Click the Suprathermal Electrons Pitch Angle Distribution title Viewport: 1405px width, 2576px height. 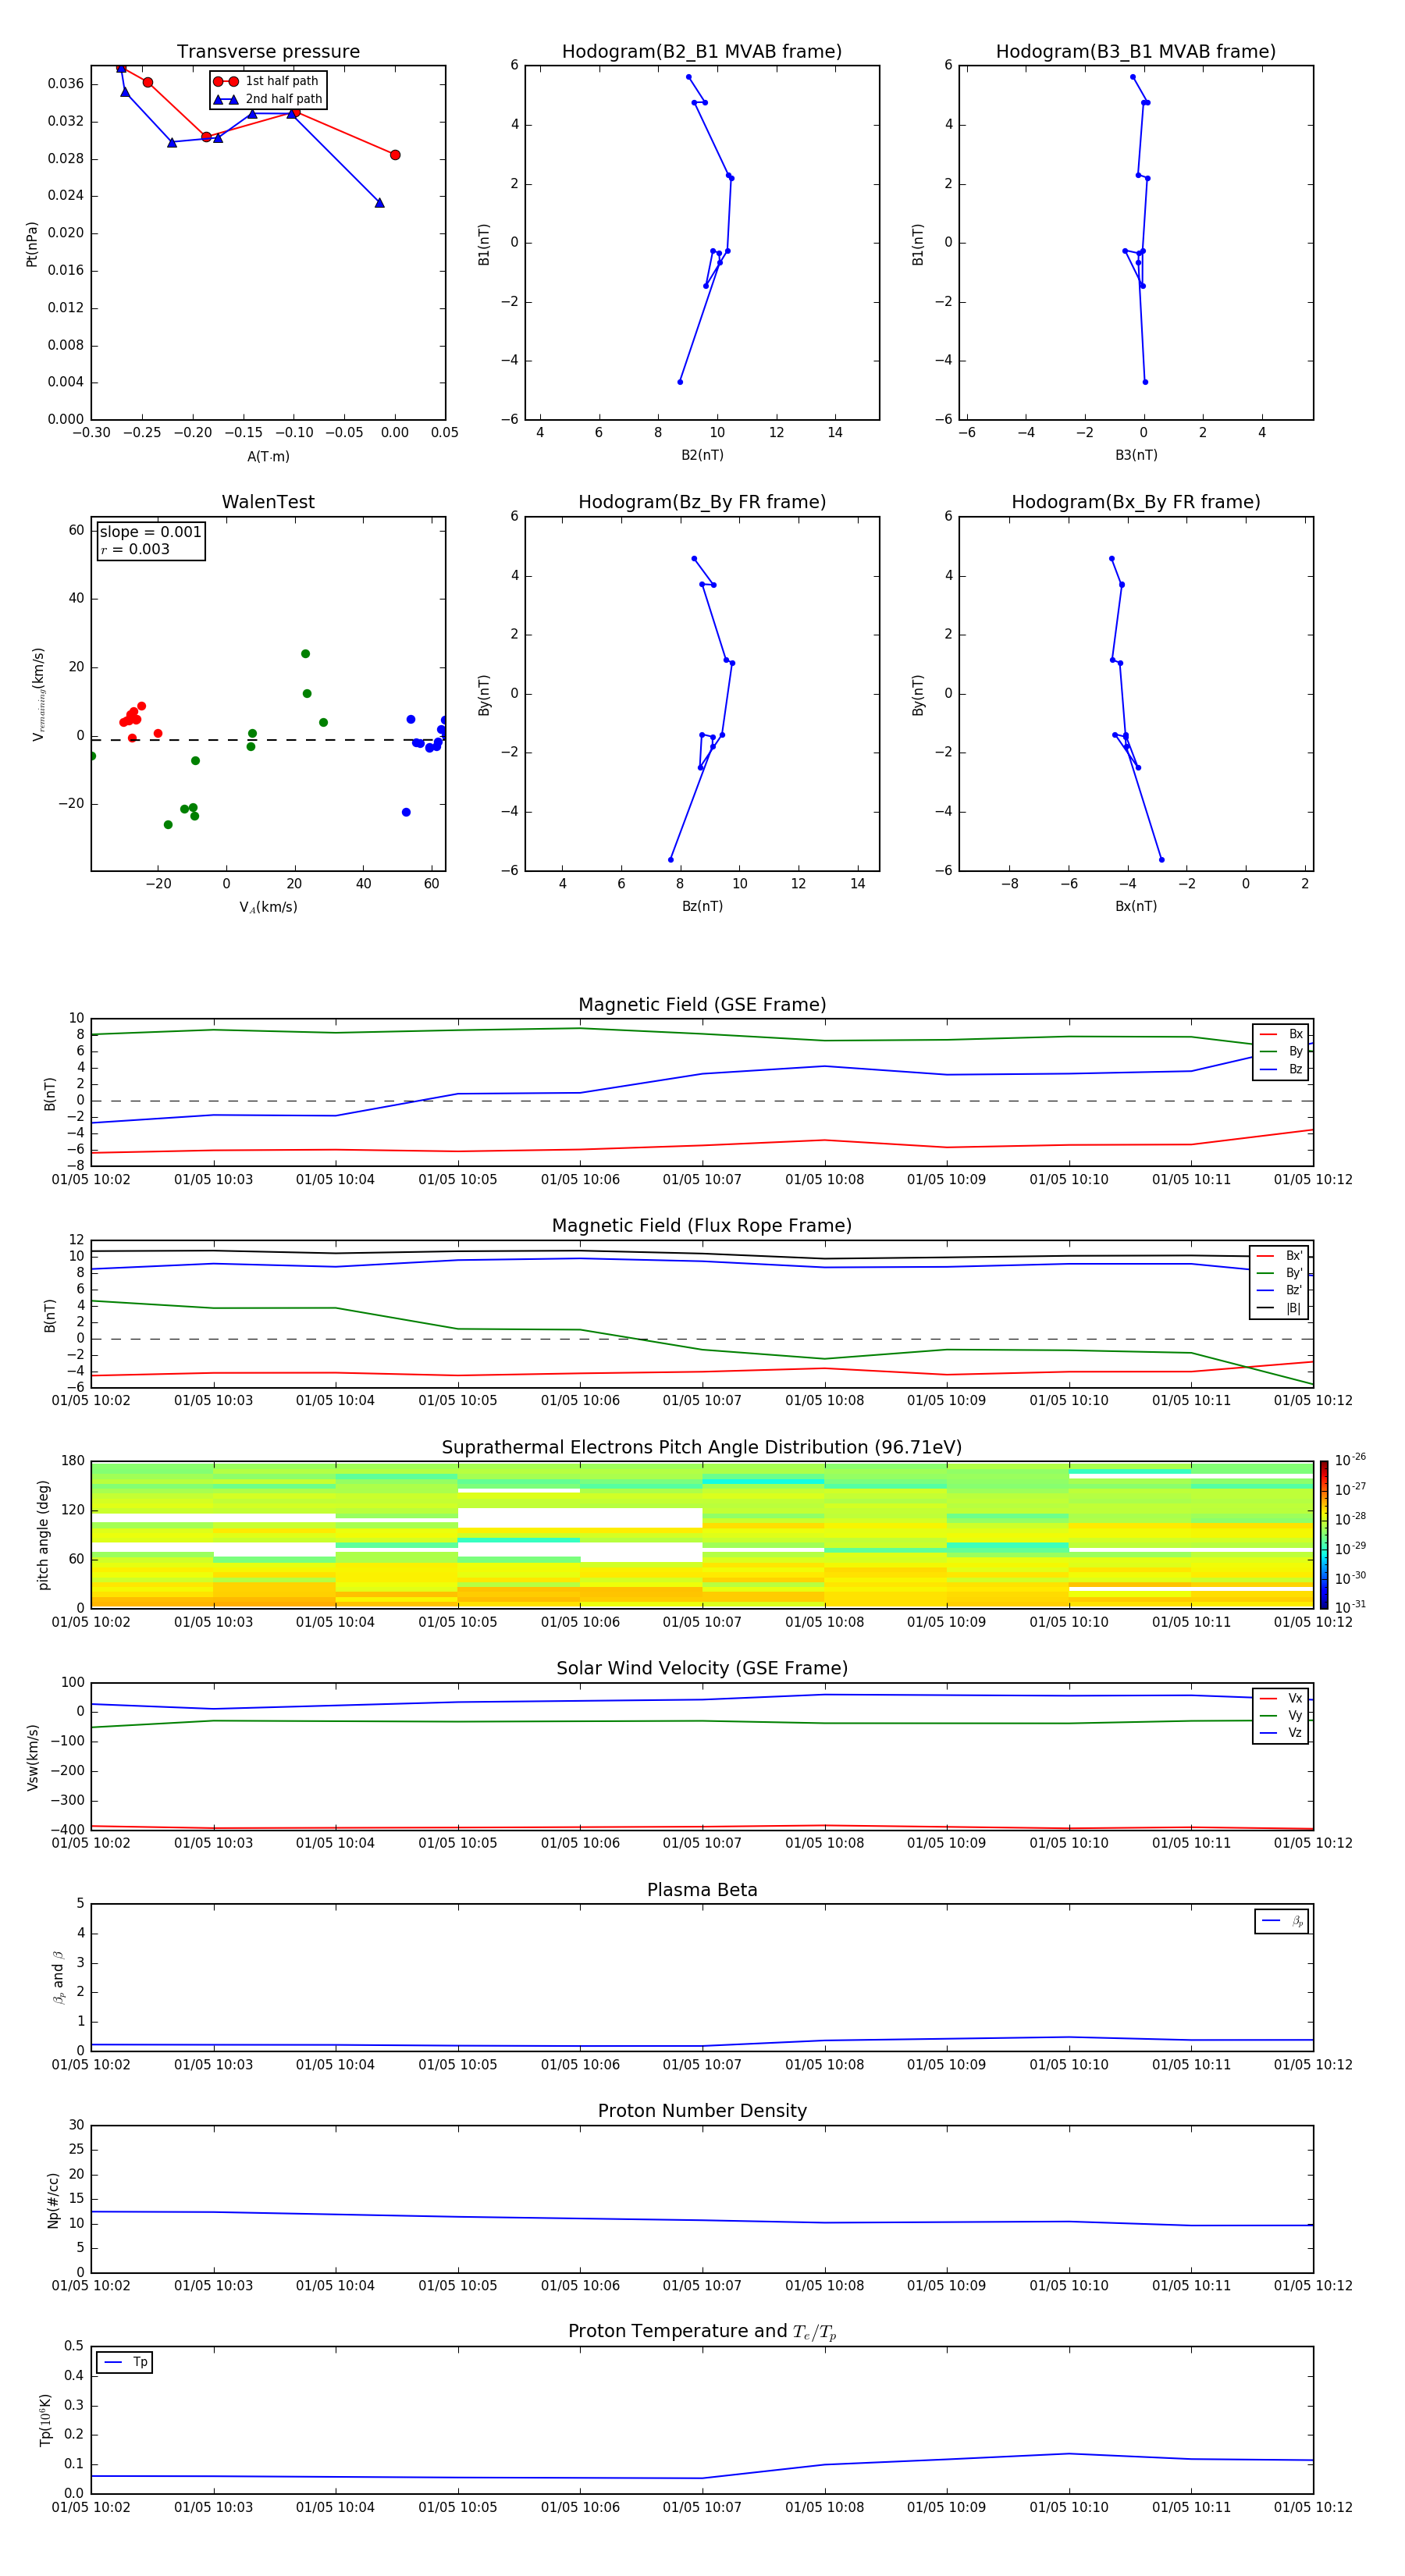[702, 1448]
